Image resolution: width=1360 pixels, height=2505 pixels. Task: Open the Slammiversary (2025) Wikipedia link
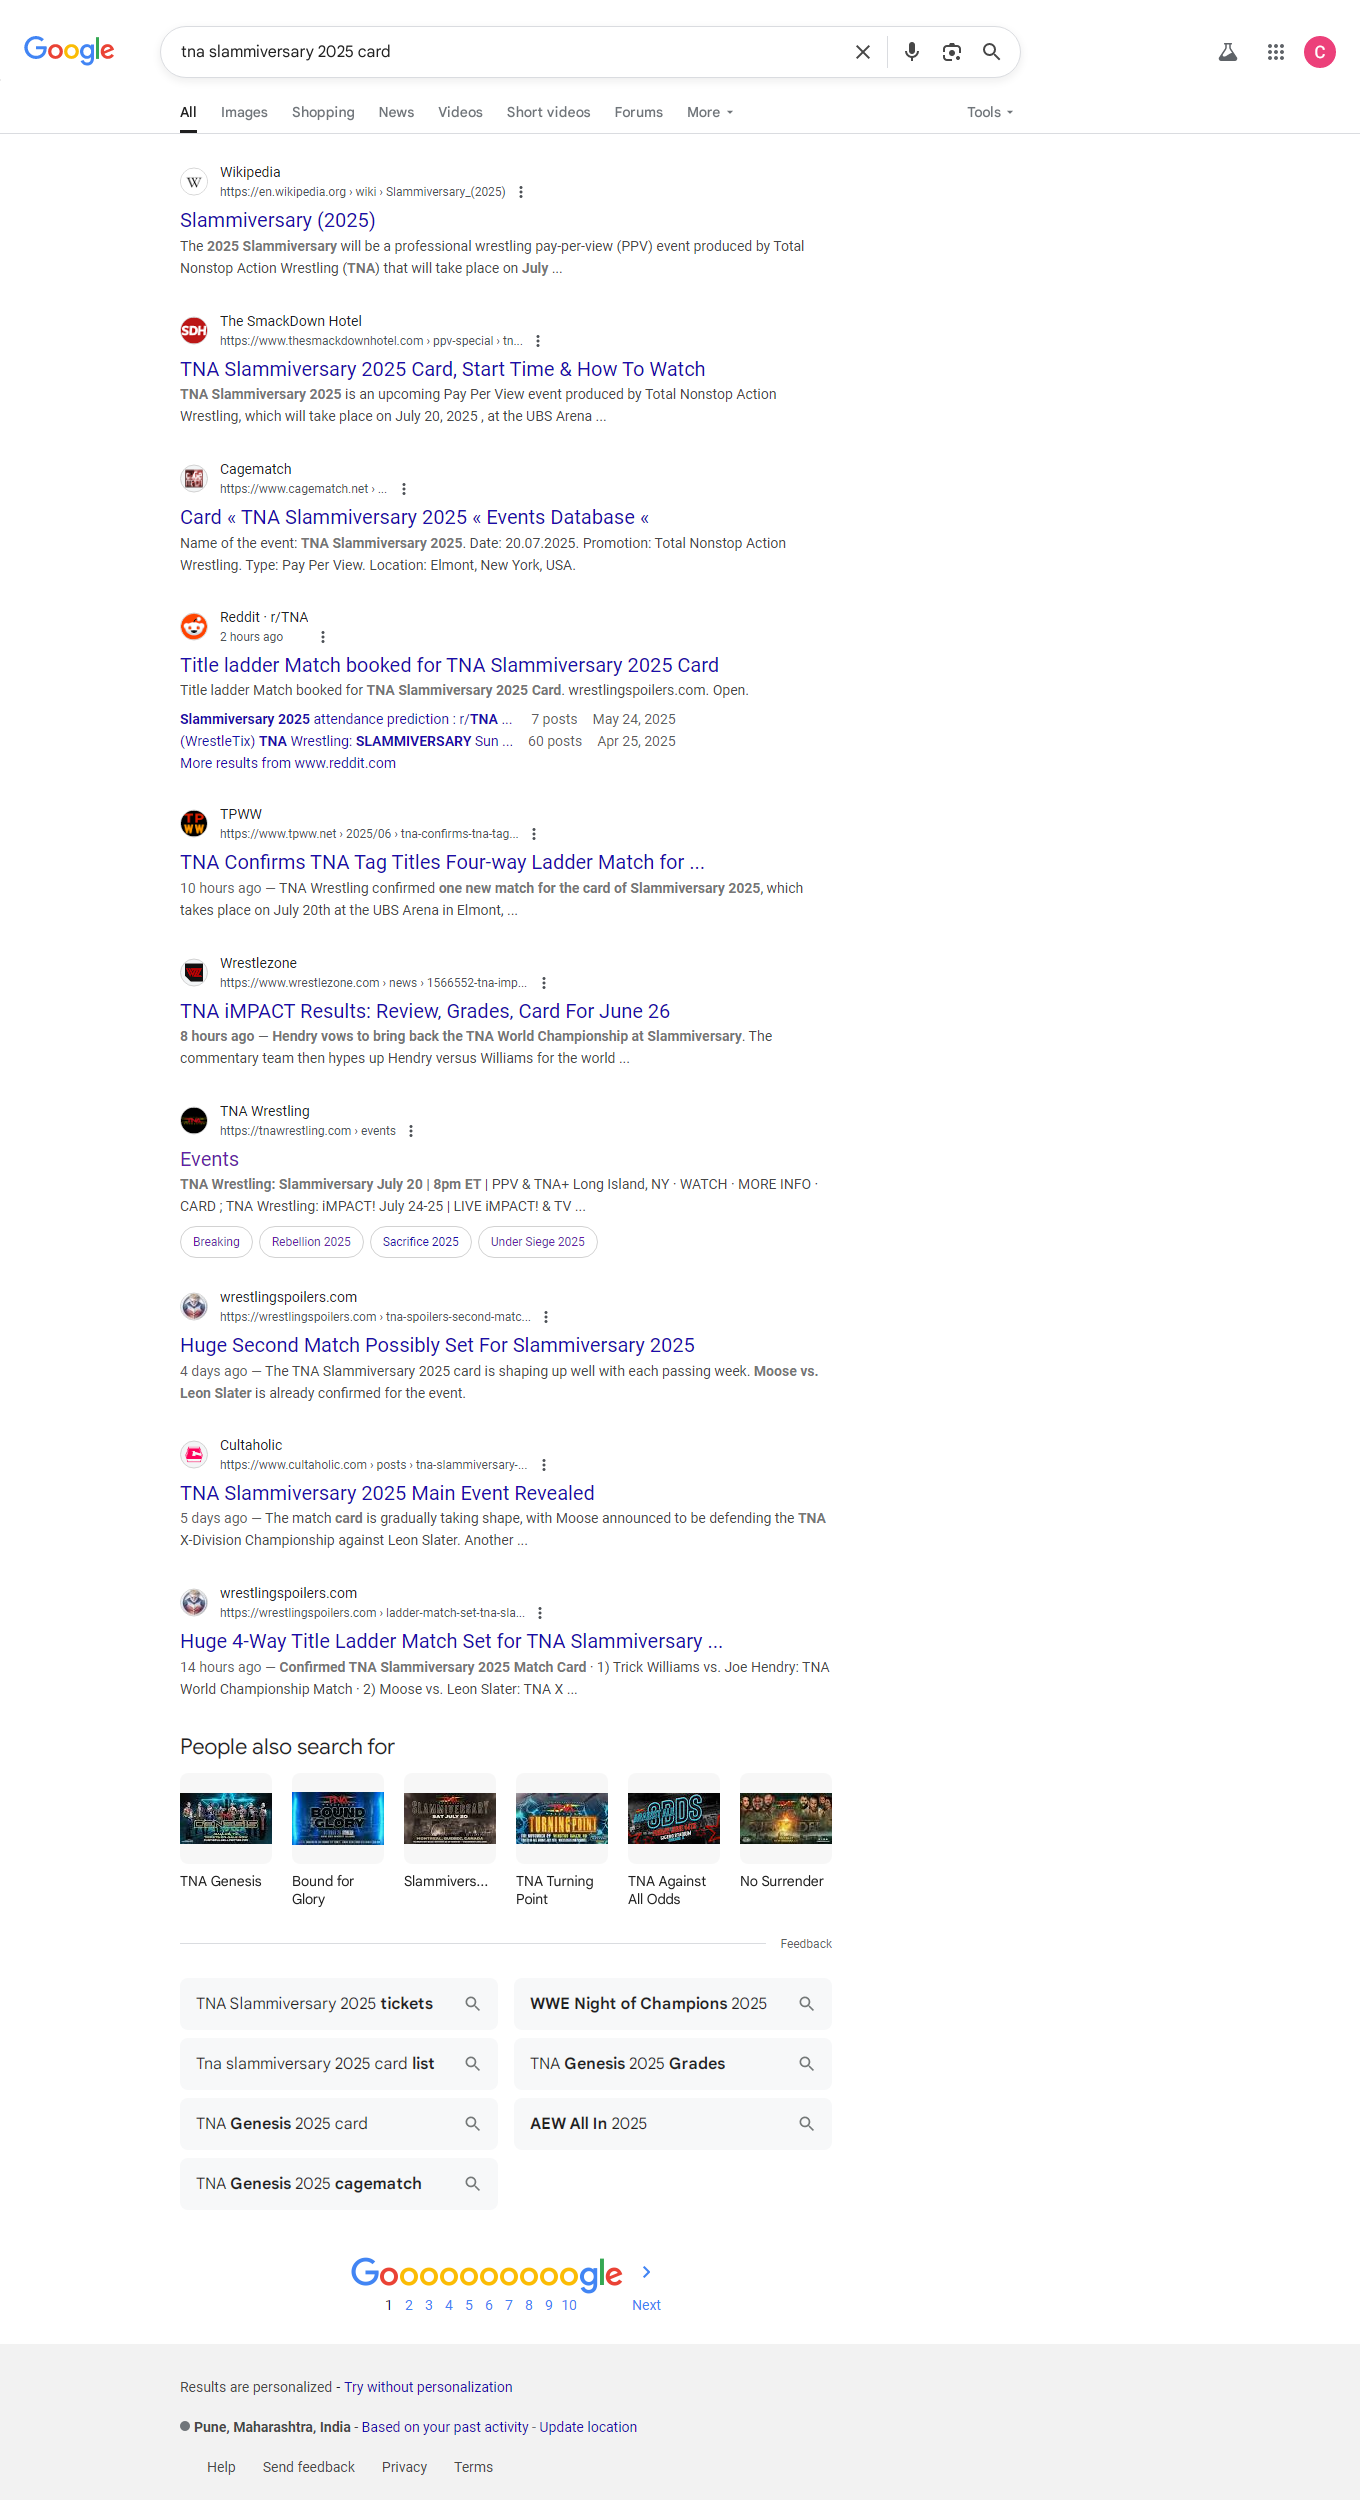pyautogui.click(x=278, y=220)
